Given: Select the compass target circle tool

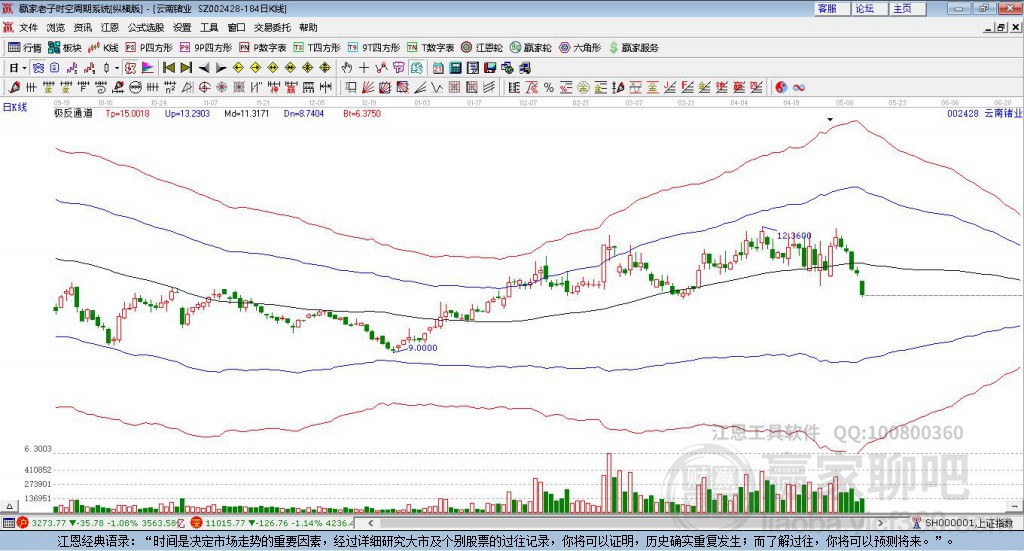Looking at the screenshot, I should click(x=204, y=87).
